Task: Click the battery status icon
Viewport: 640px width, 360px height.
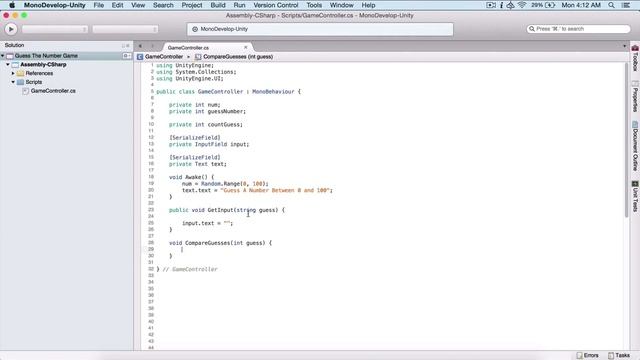Action: [x=550, y=5]
